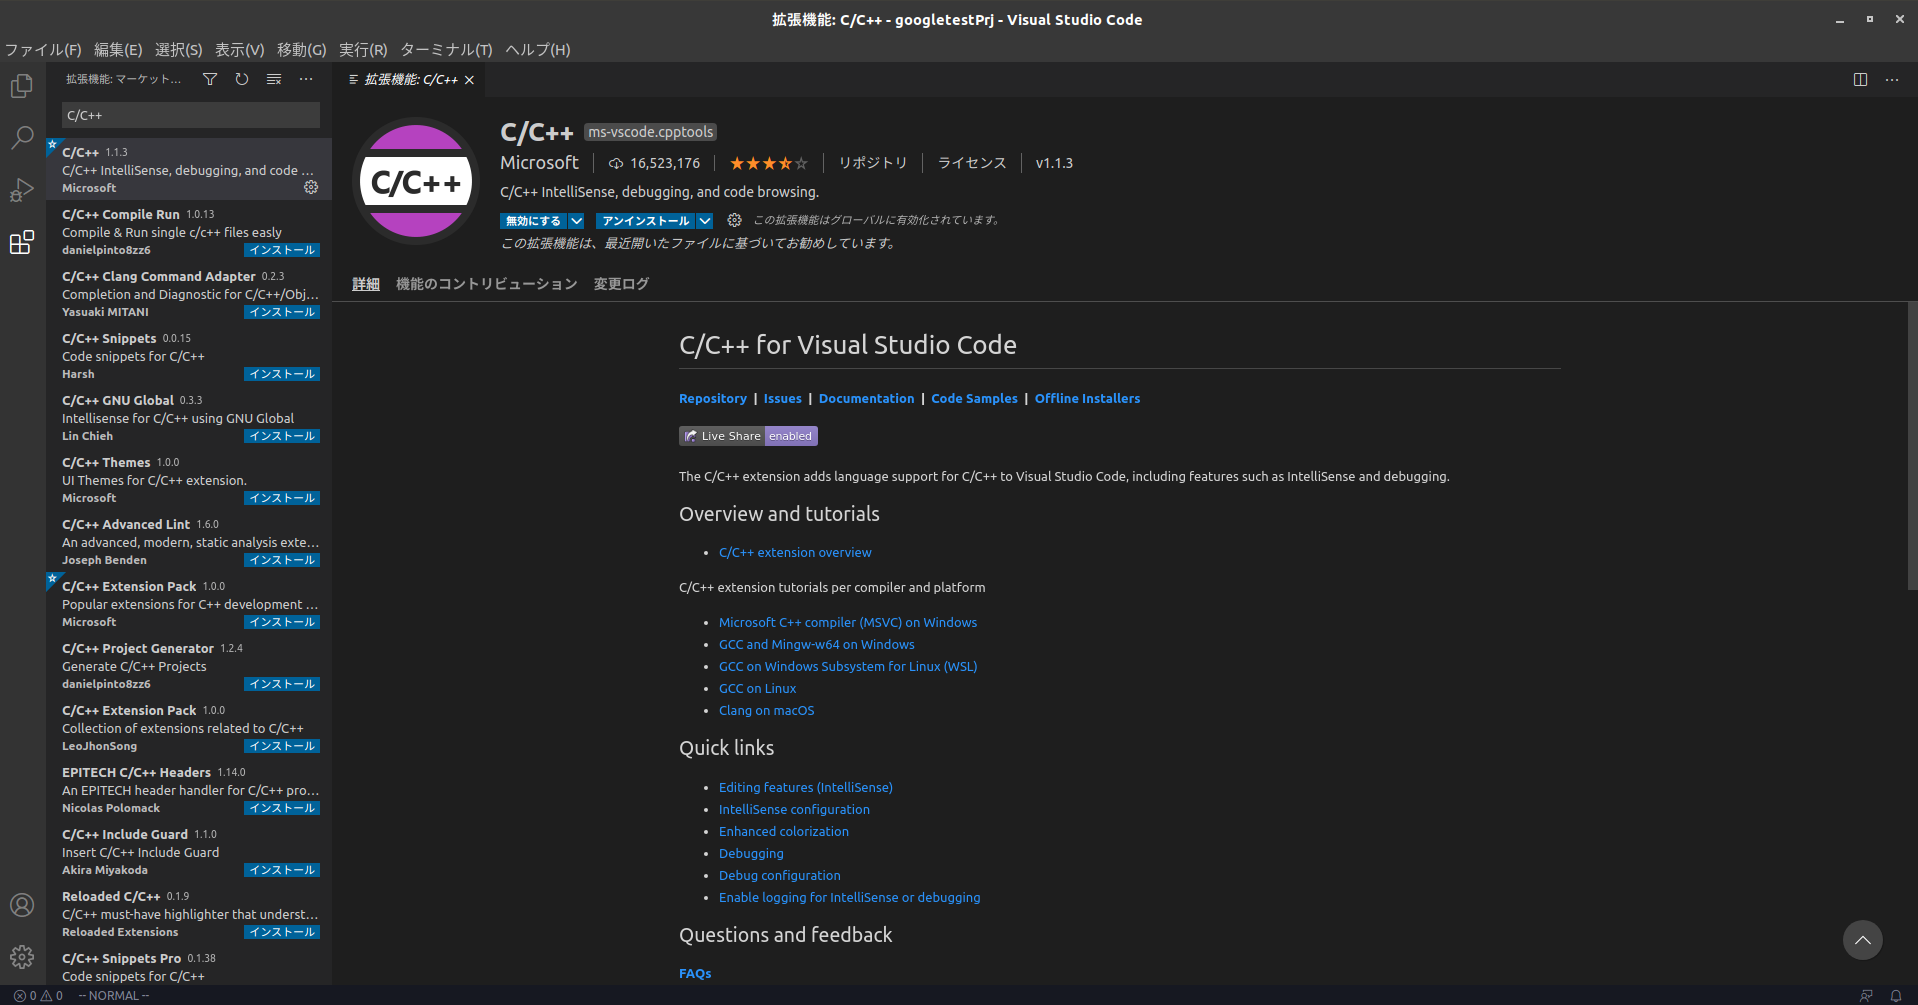This screenshot has width=1918, height=1005.
Task: Open the Debug configuration link
Action: click(x=779, y=876)
